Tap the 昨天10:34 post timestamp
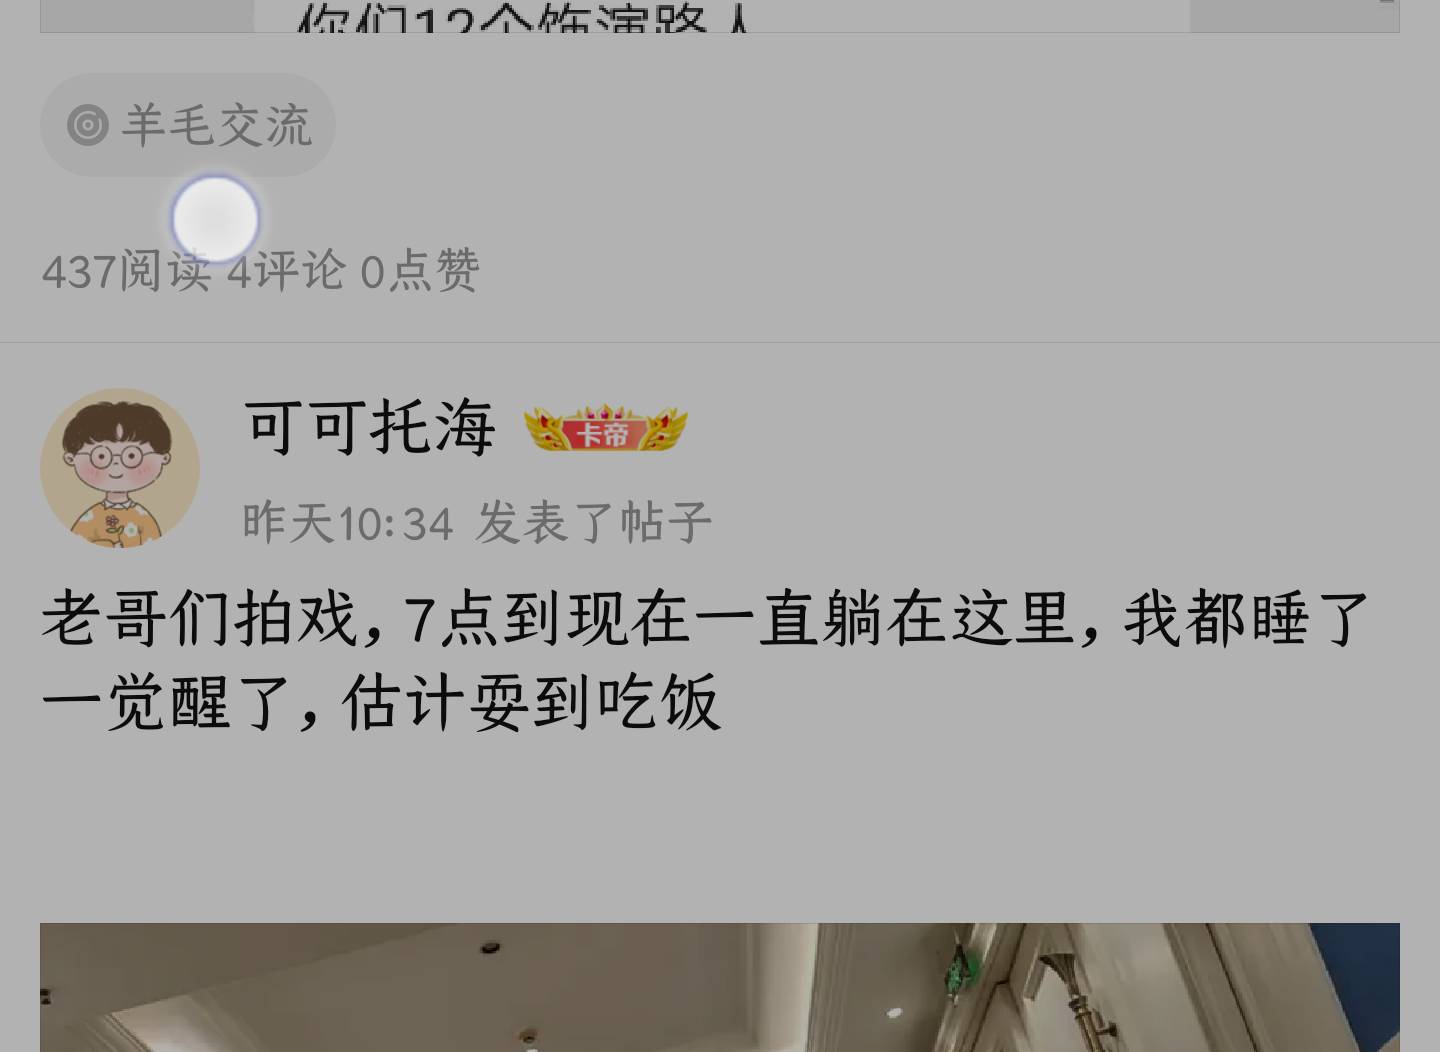Viewport: 1440px width, 1052px height. pos(348,523)
